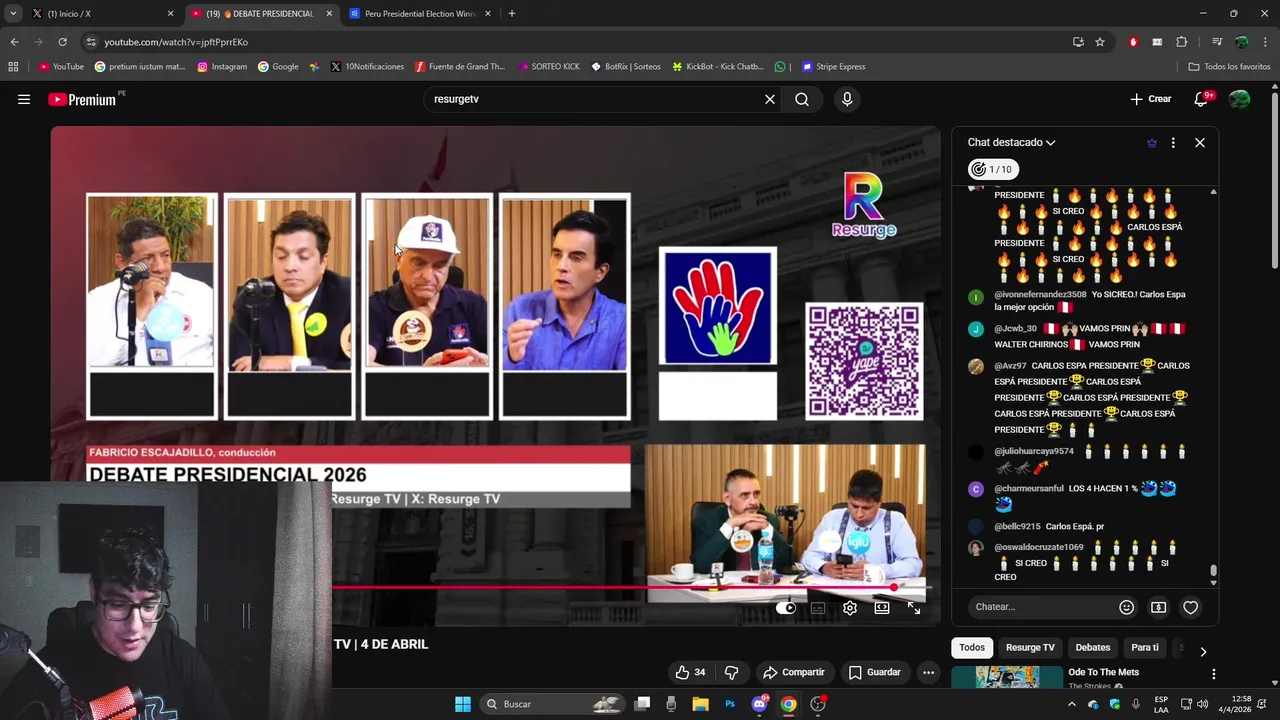Select the Debates filter chip
1280x720 pixels.
[1092, 648]
